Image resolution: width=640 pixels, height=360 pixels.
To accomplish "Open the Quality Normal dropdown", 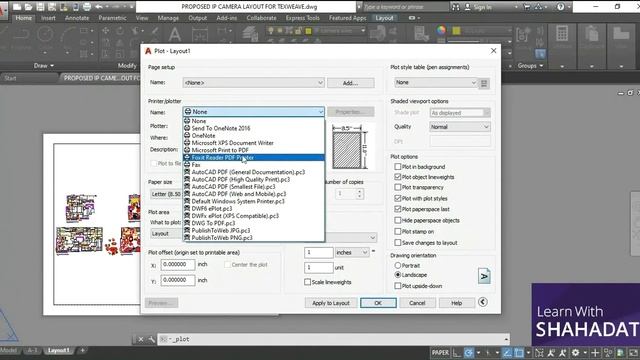I will (x=460, y=127).
